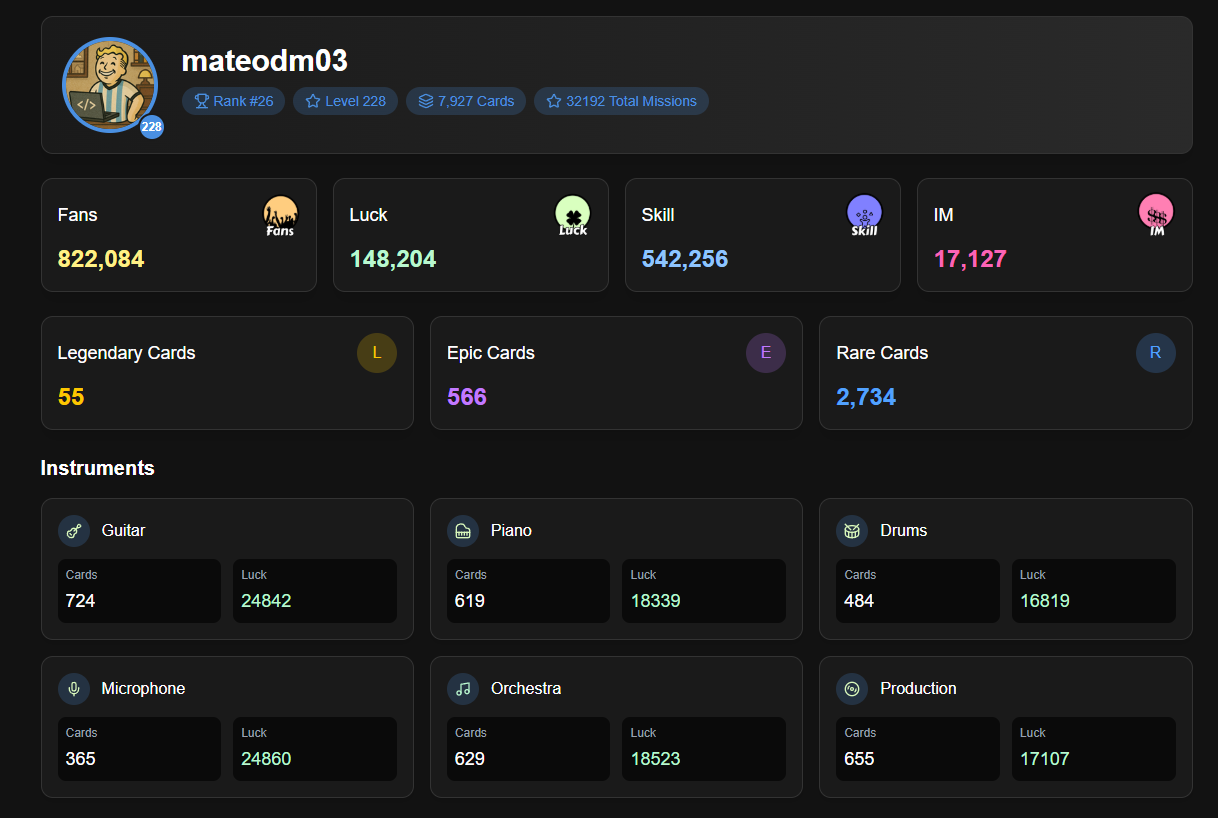Click the Rank #26 trophy badge
This screenshot has width=1218, height=818.
click(x=233, y=101)
